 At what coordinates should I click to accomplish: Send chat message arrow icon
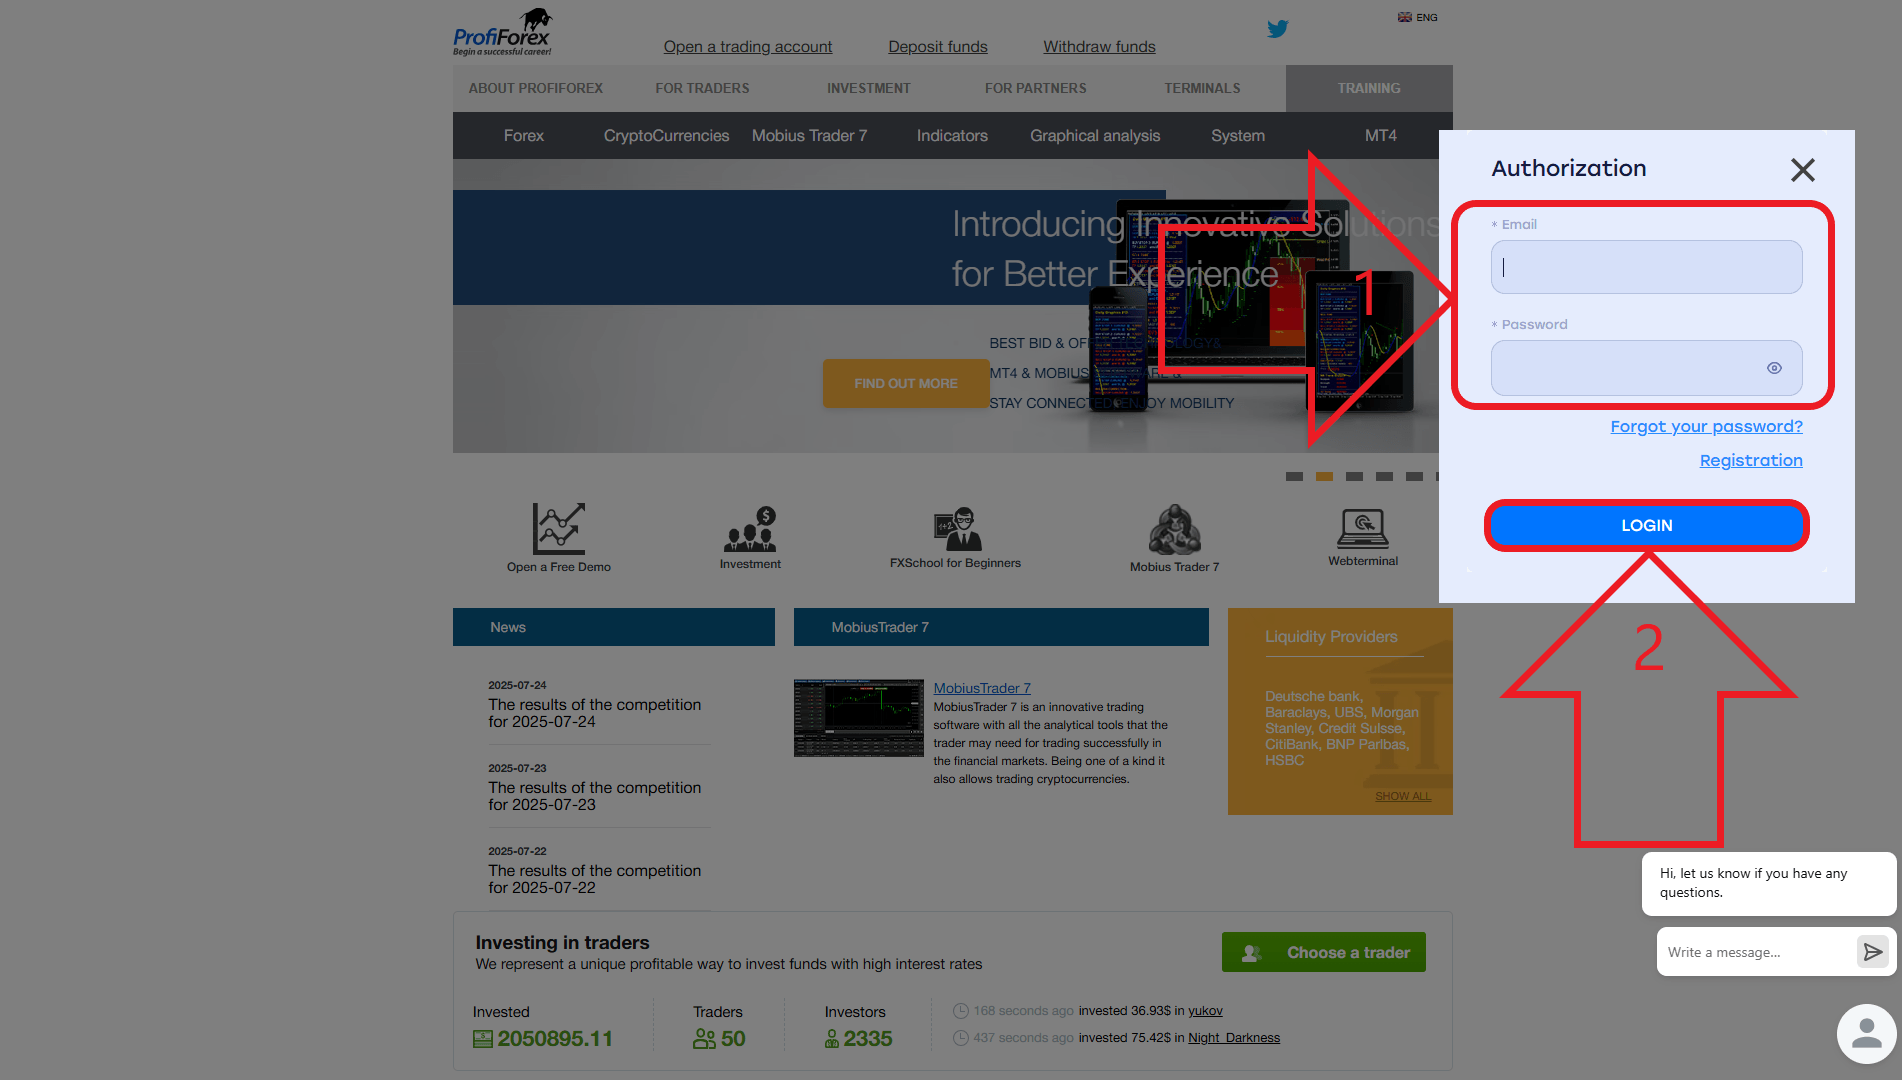point(1872,952)
